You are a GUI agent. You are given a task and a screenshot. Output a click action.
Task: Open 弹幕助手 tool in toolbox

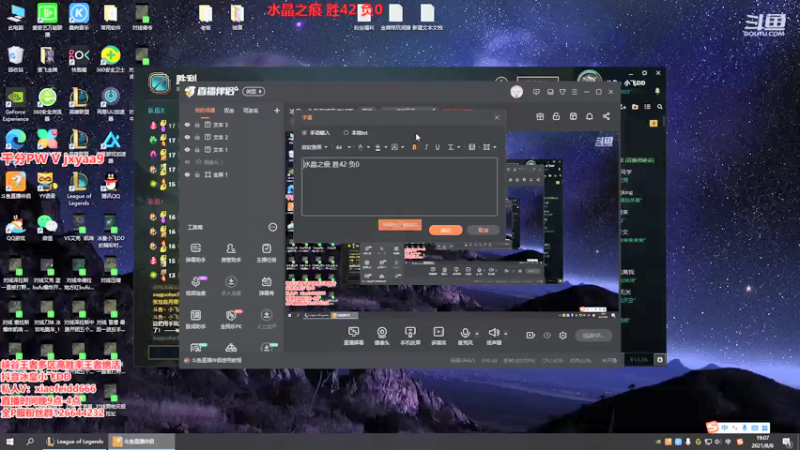(x=195, y=253)
